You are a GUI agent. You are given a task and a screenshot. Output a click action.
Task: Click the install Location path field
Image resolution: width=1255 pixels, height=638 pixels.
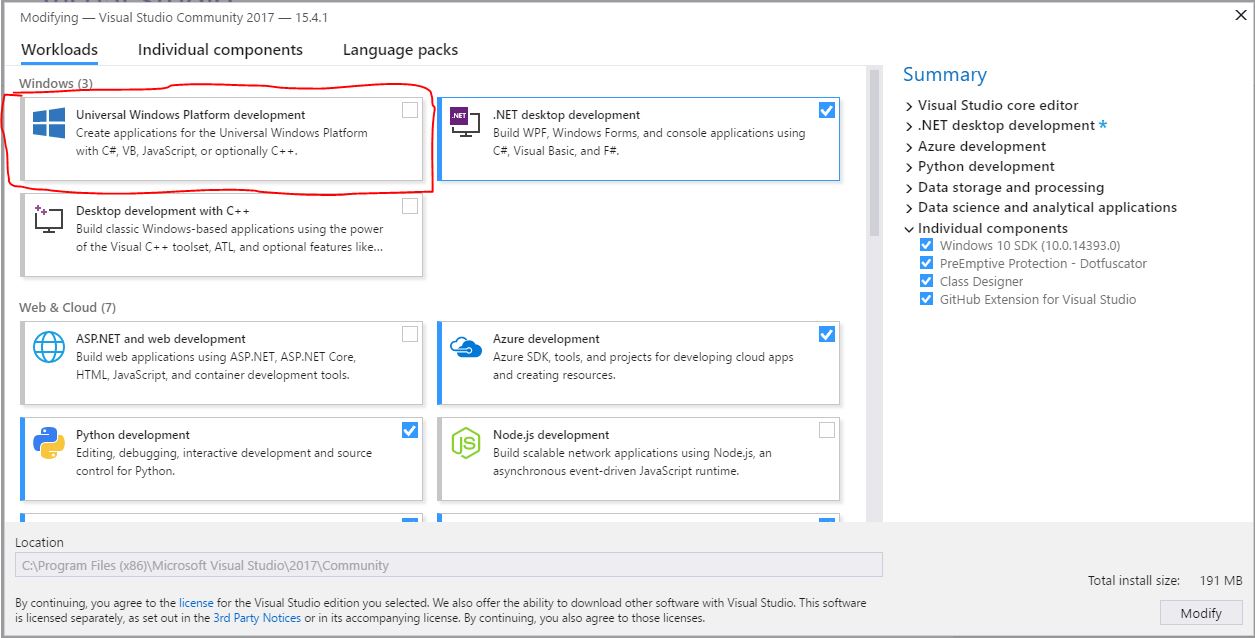[x=449, y=565]
